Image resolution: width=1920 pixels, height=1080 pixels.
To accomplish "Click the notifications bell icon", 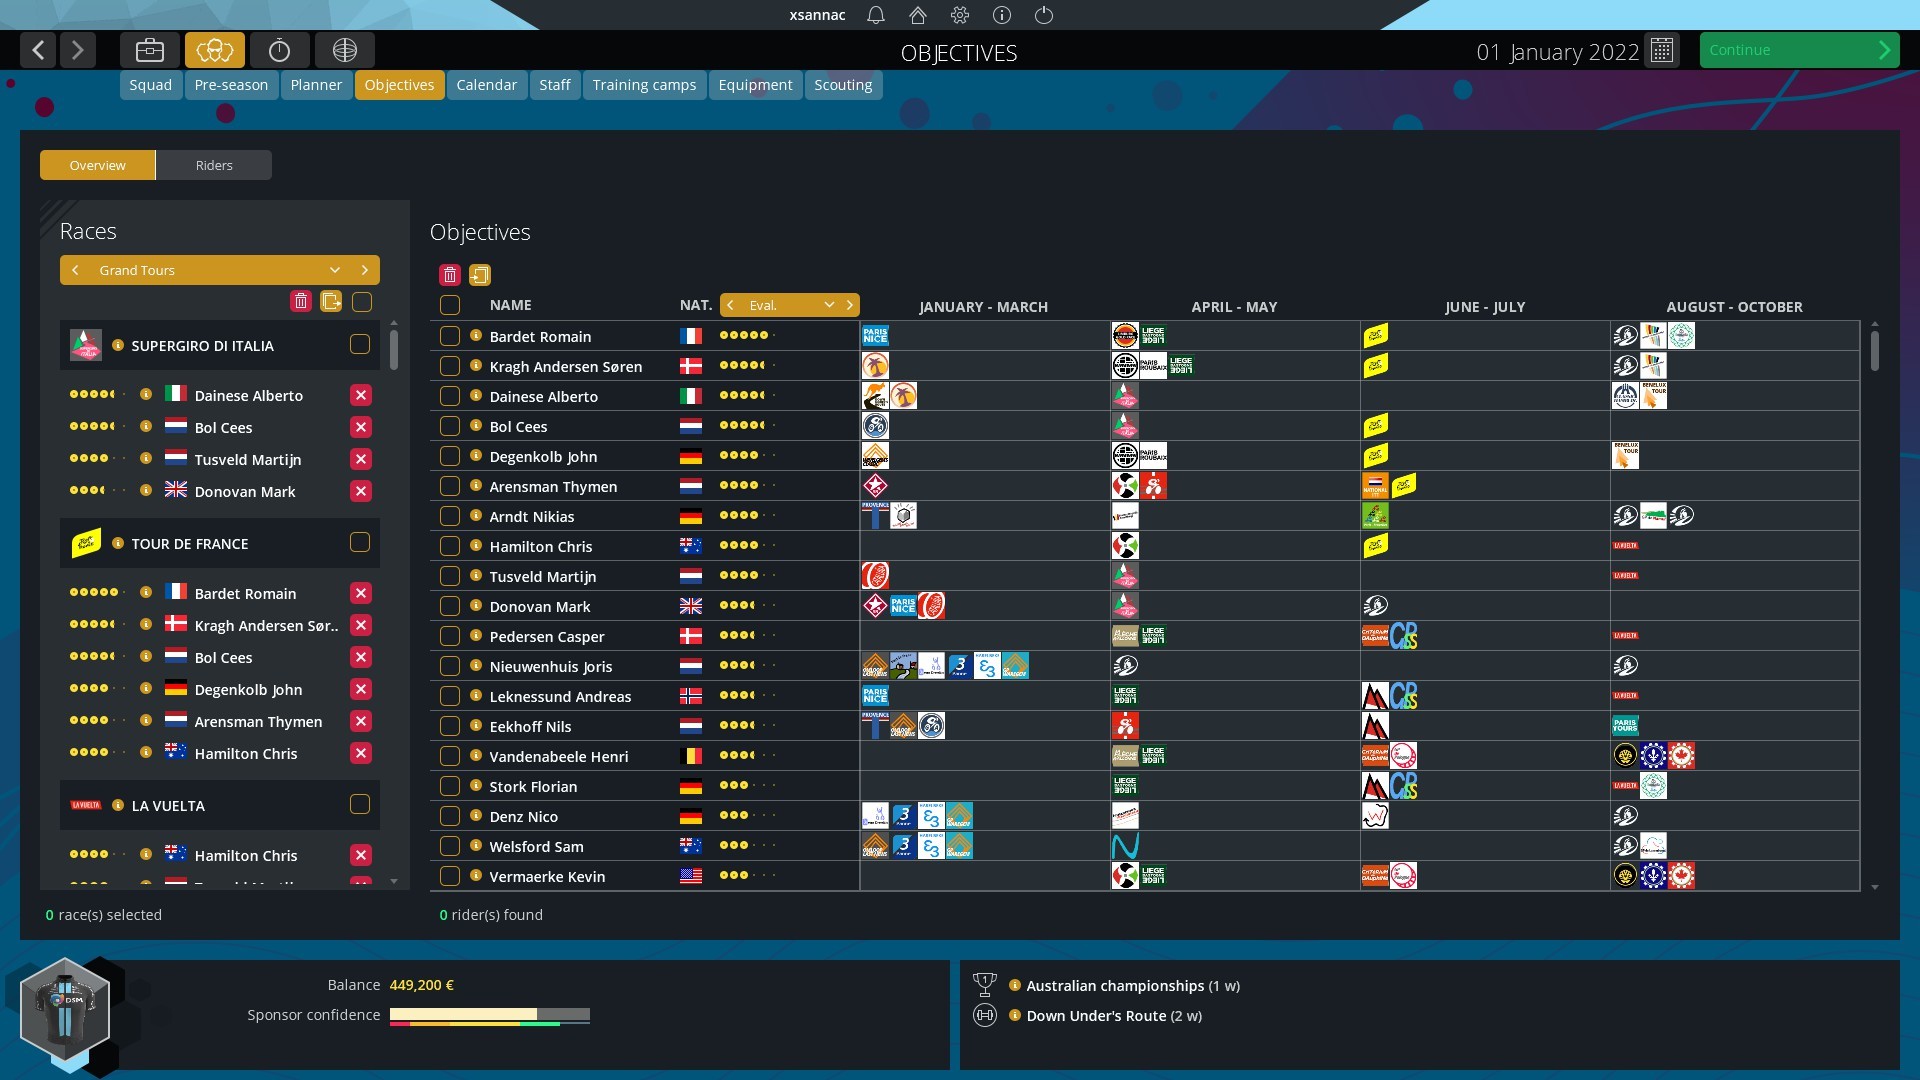I will click(x=873, y=15).
